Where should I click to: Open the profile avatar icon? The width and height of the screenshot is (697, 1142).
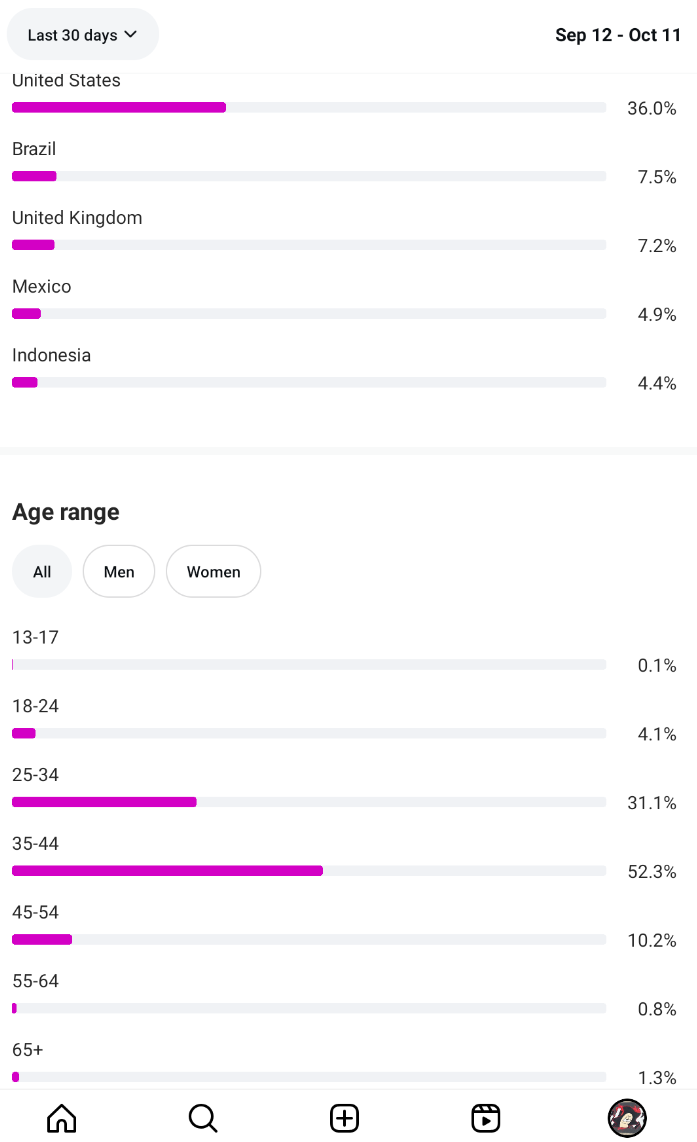[627, 1117]
